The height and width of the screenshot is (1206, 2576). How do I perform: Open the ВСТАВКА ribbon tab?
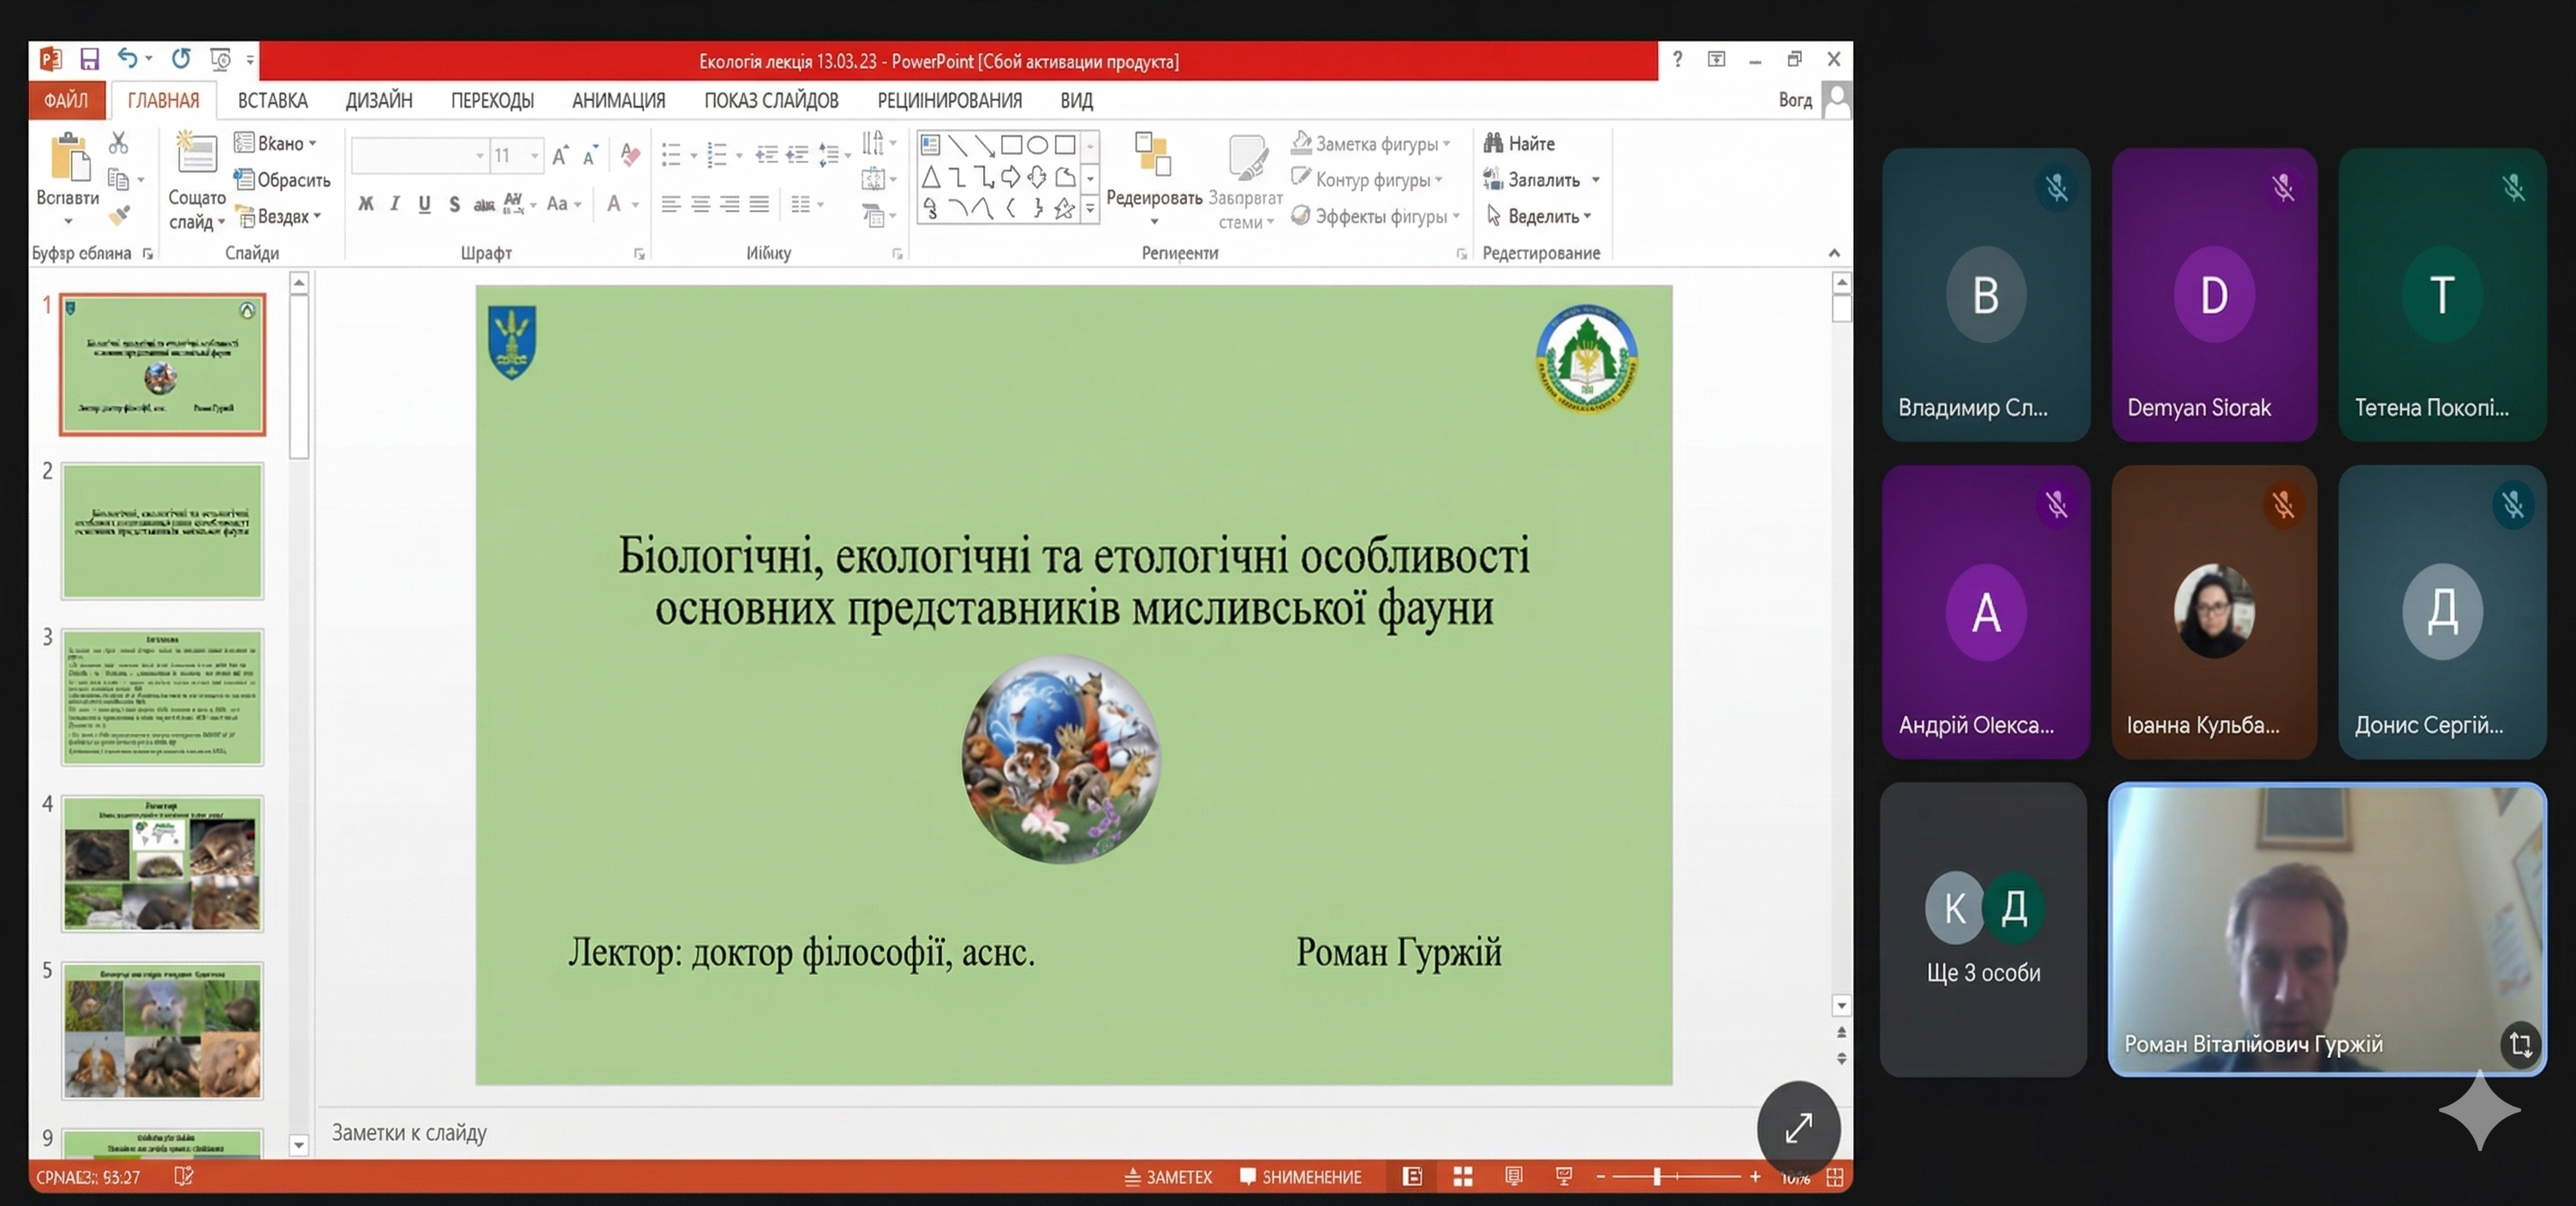[272, 100]
